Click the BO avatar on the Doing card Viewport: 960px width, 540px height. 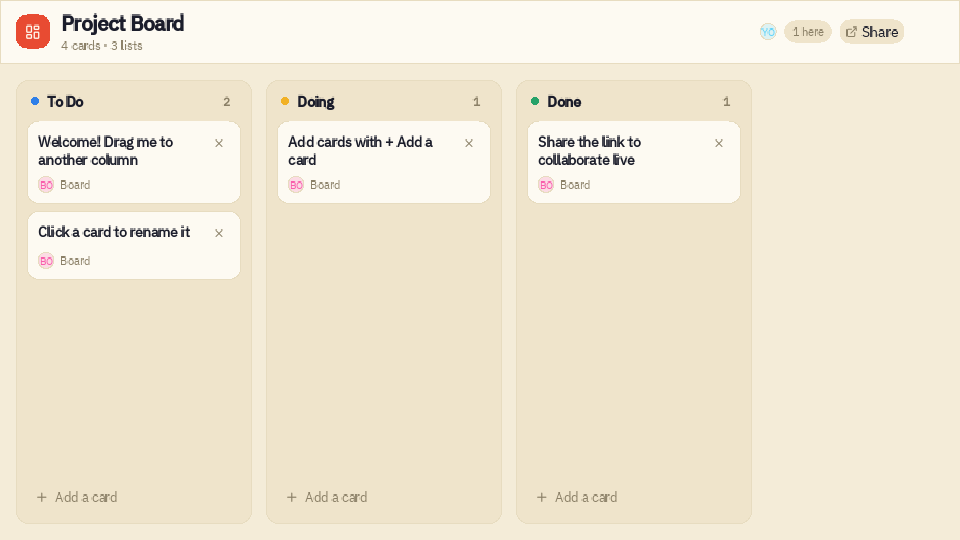296,185
